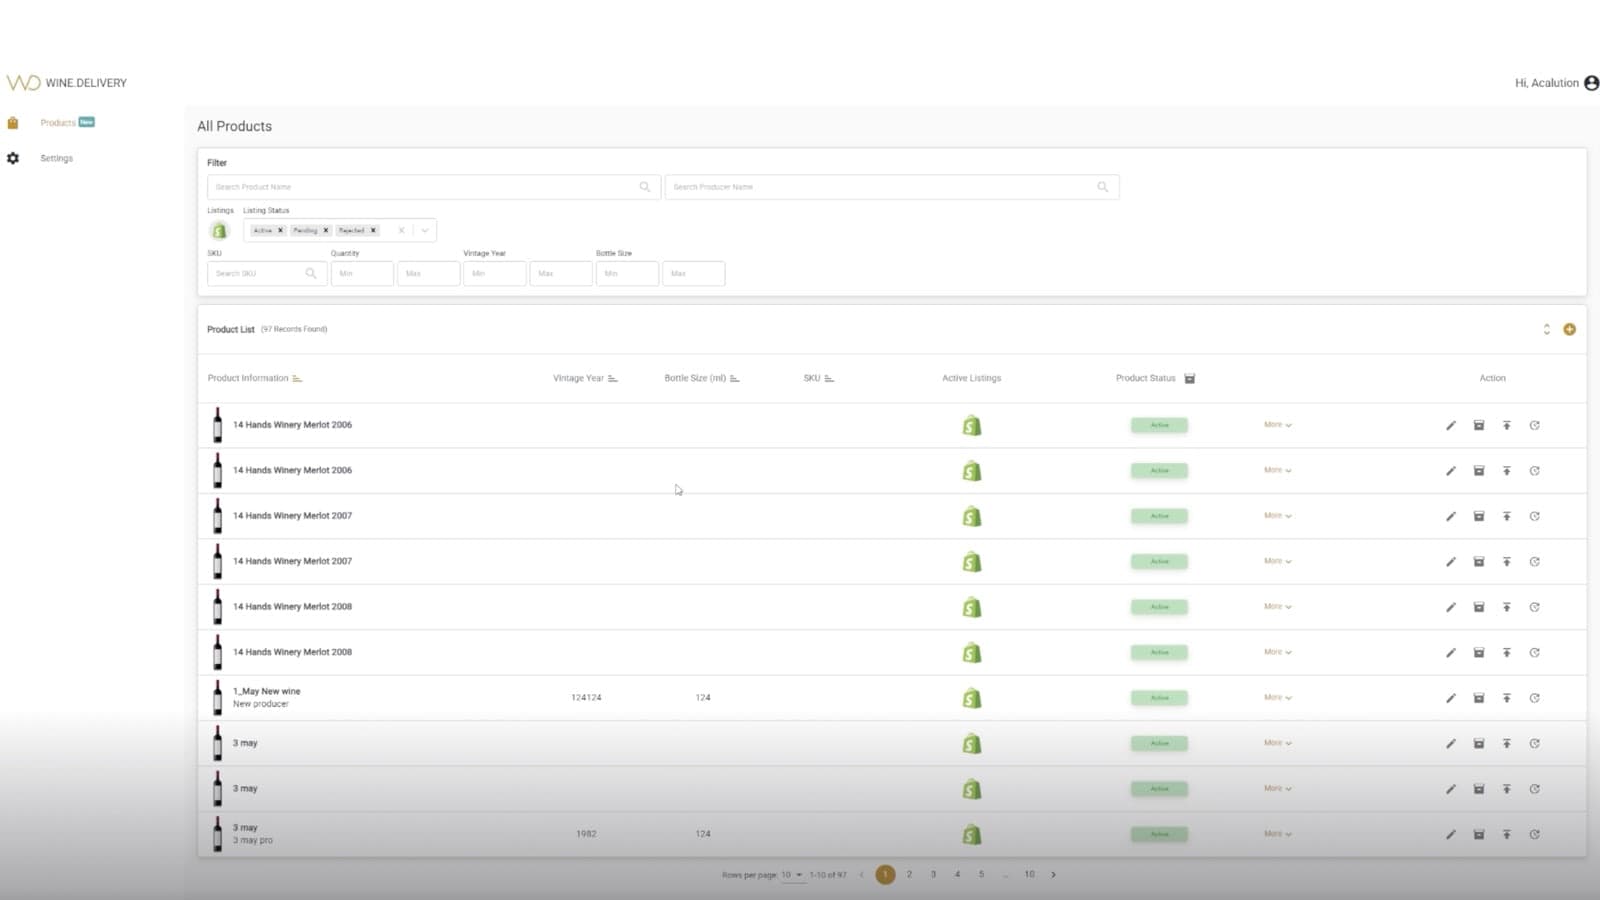Click upload icon for 1_May New wine
This screenshot has height=900, width=1600.
pyautogui.click(x=1507, y=698)
